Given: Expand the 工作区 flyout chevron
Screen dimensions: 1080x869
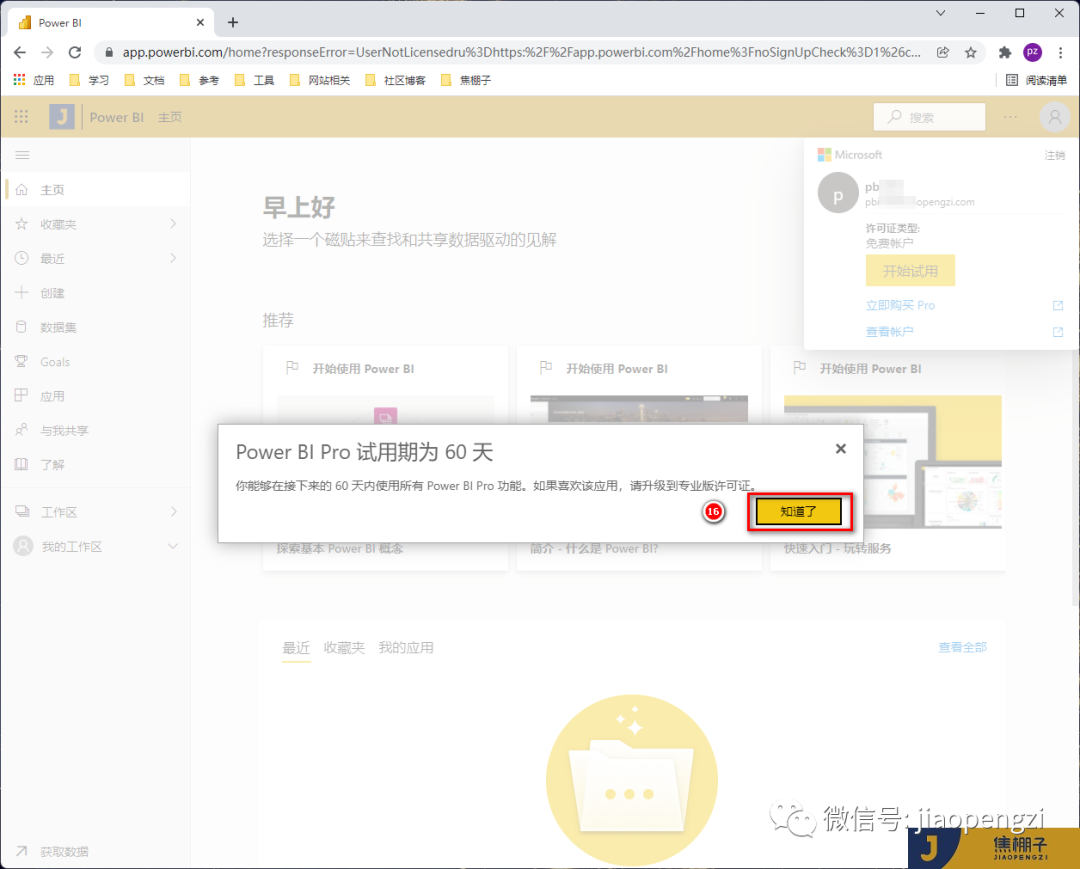Looking at the screenshot, I should 173,512.
